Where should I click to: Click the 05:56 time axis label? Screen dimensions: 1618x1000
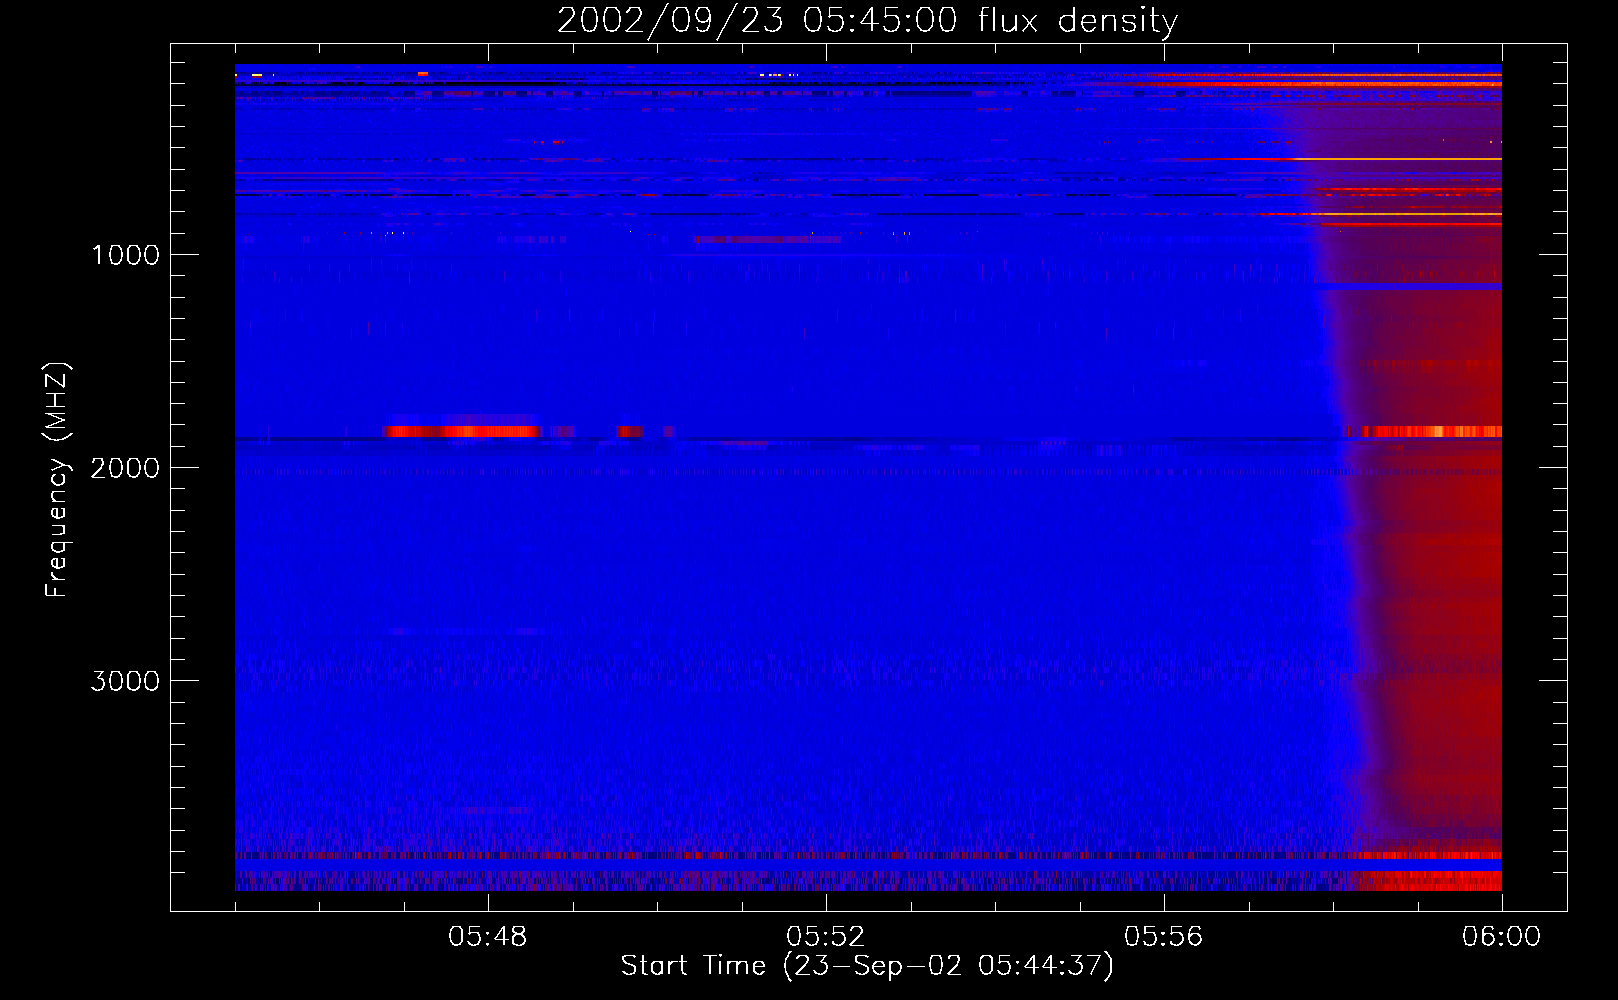pyautogui.click(x=1164, y=937)
